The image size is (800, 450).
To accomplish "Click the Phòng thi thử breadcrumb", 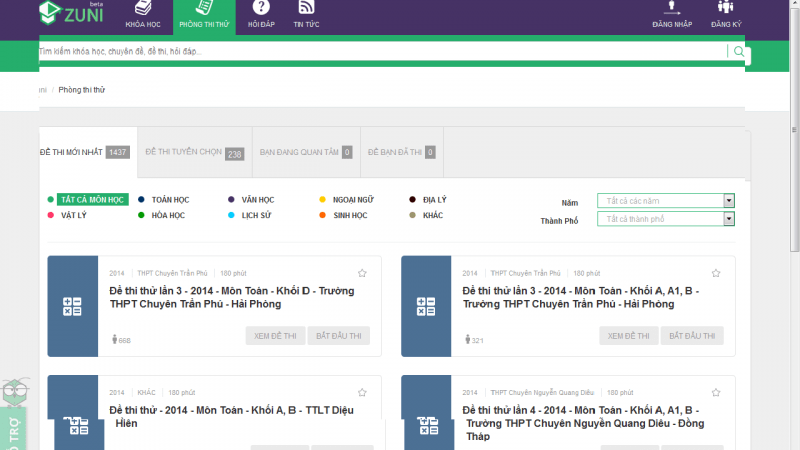I will [82, 90].
